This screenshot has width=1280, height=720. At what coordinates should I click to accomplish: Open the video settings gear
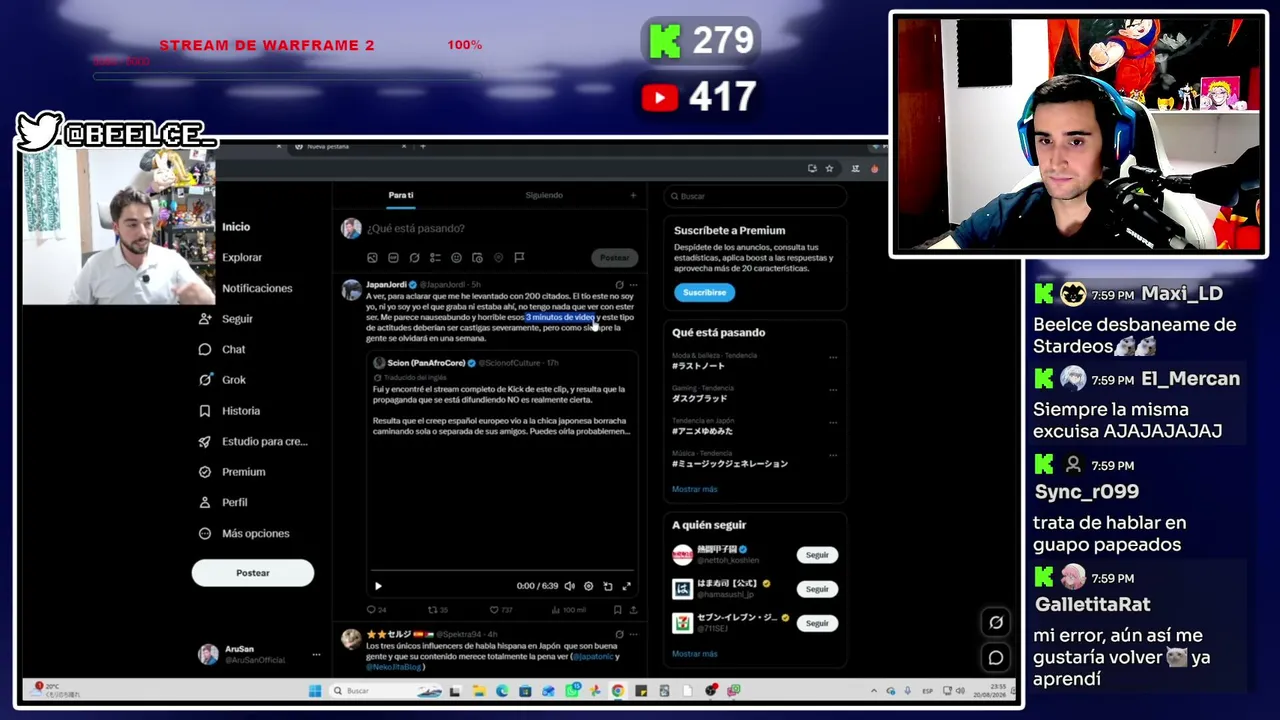coord(588,586)
